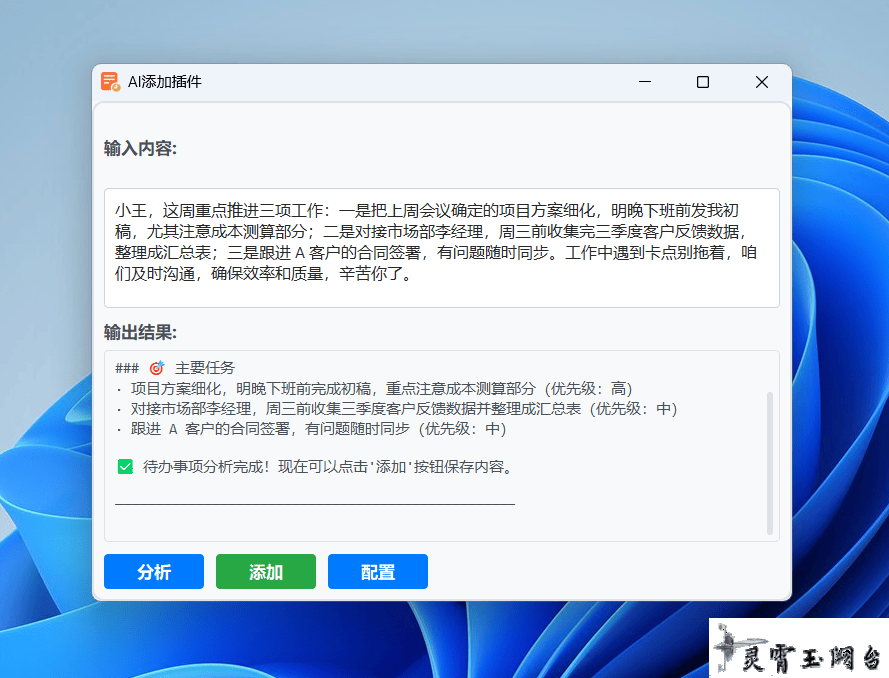Click the AI添加插件 app icon in title bar
889x678 pixels.
coord(110,82)
